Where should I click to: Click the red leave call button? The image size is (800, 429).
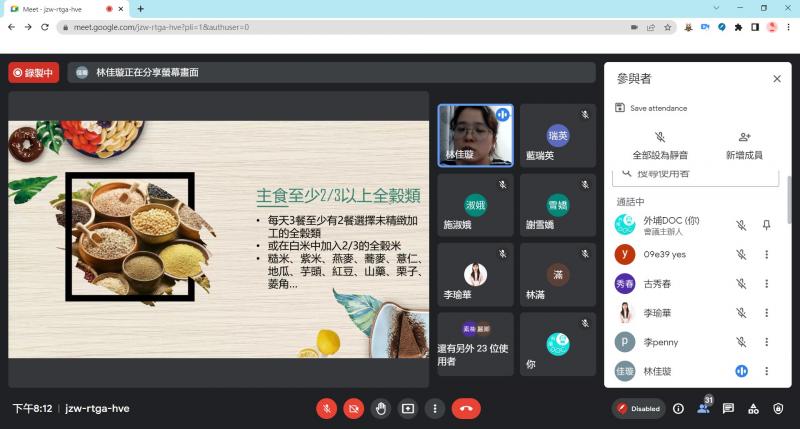(466, 408)
